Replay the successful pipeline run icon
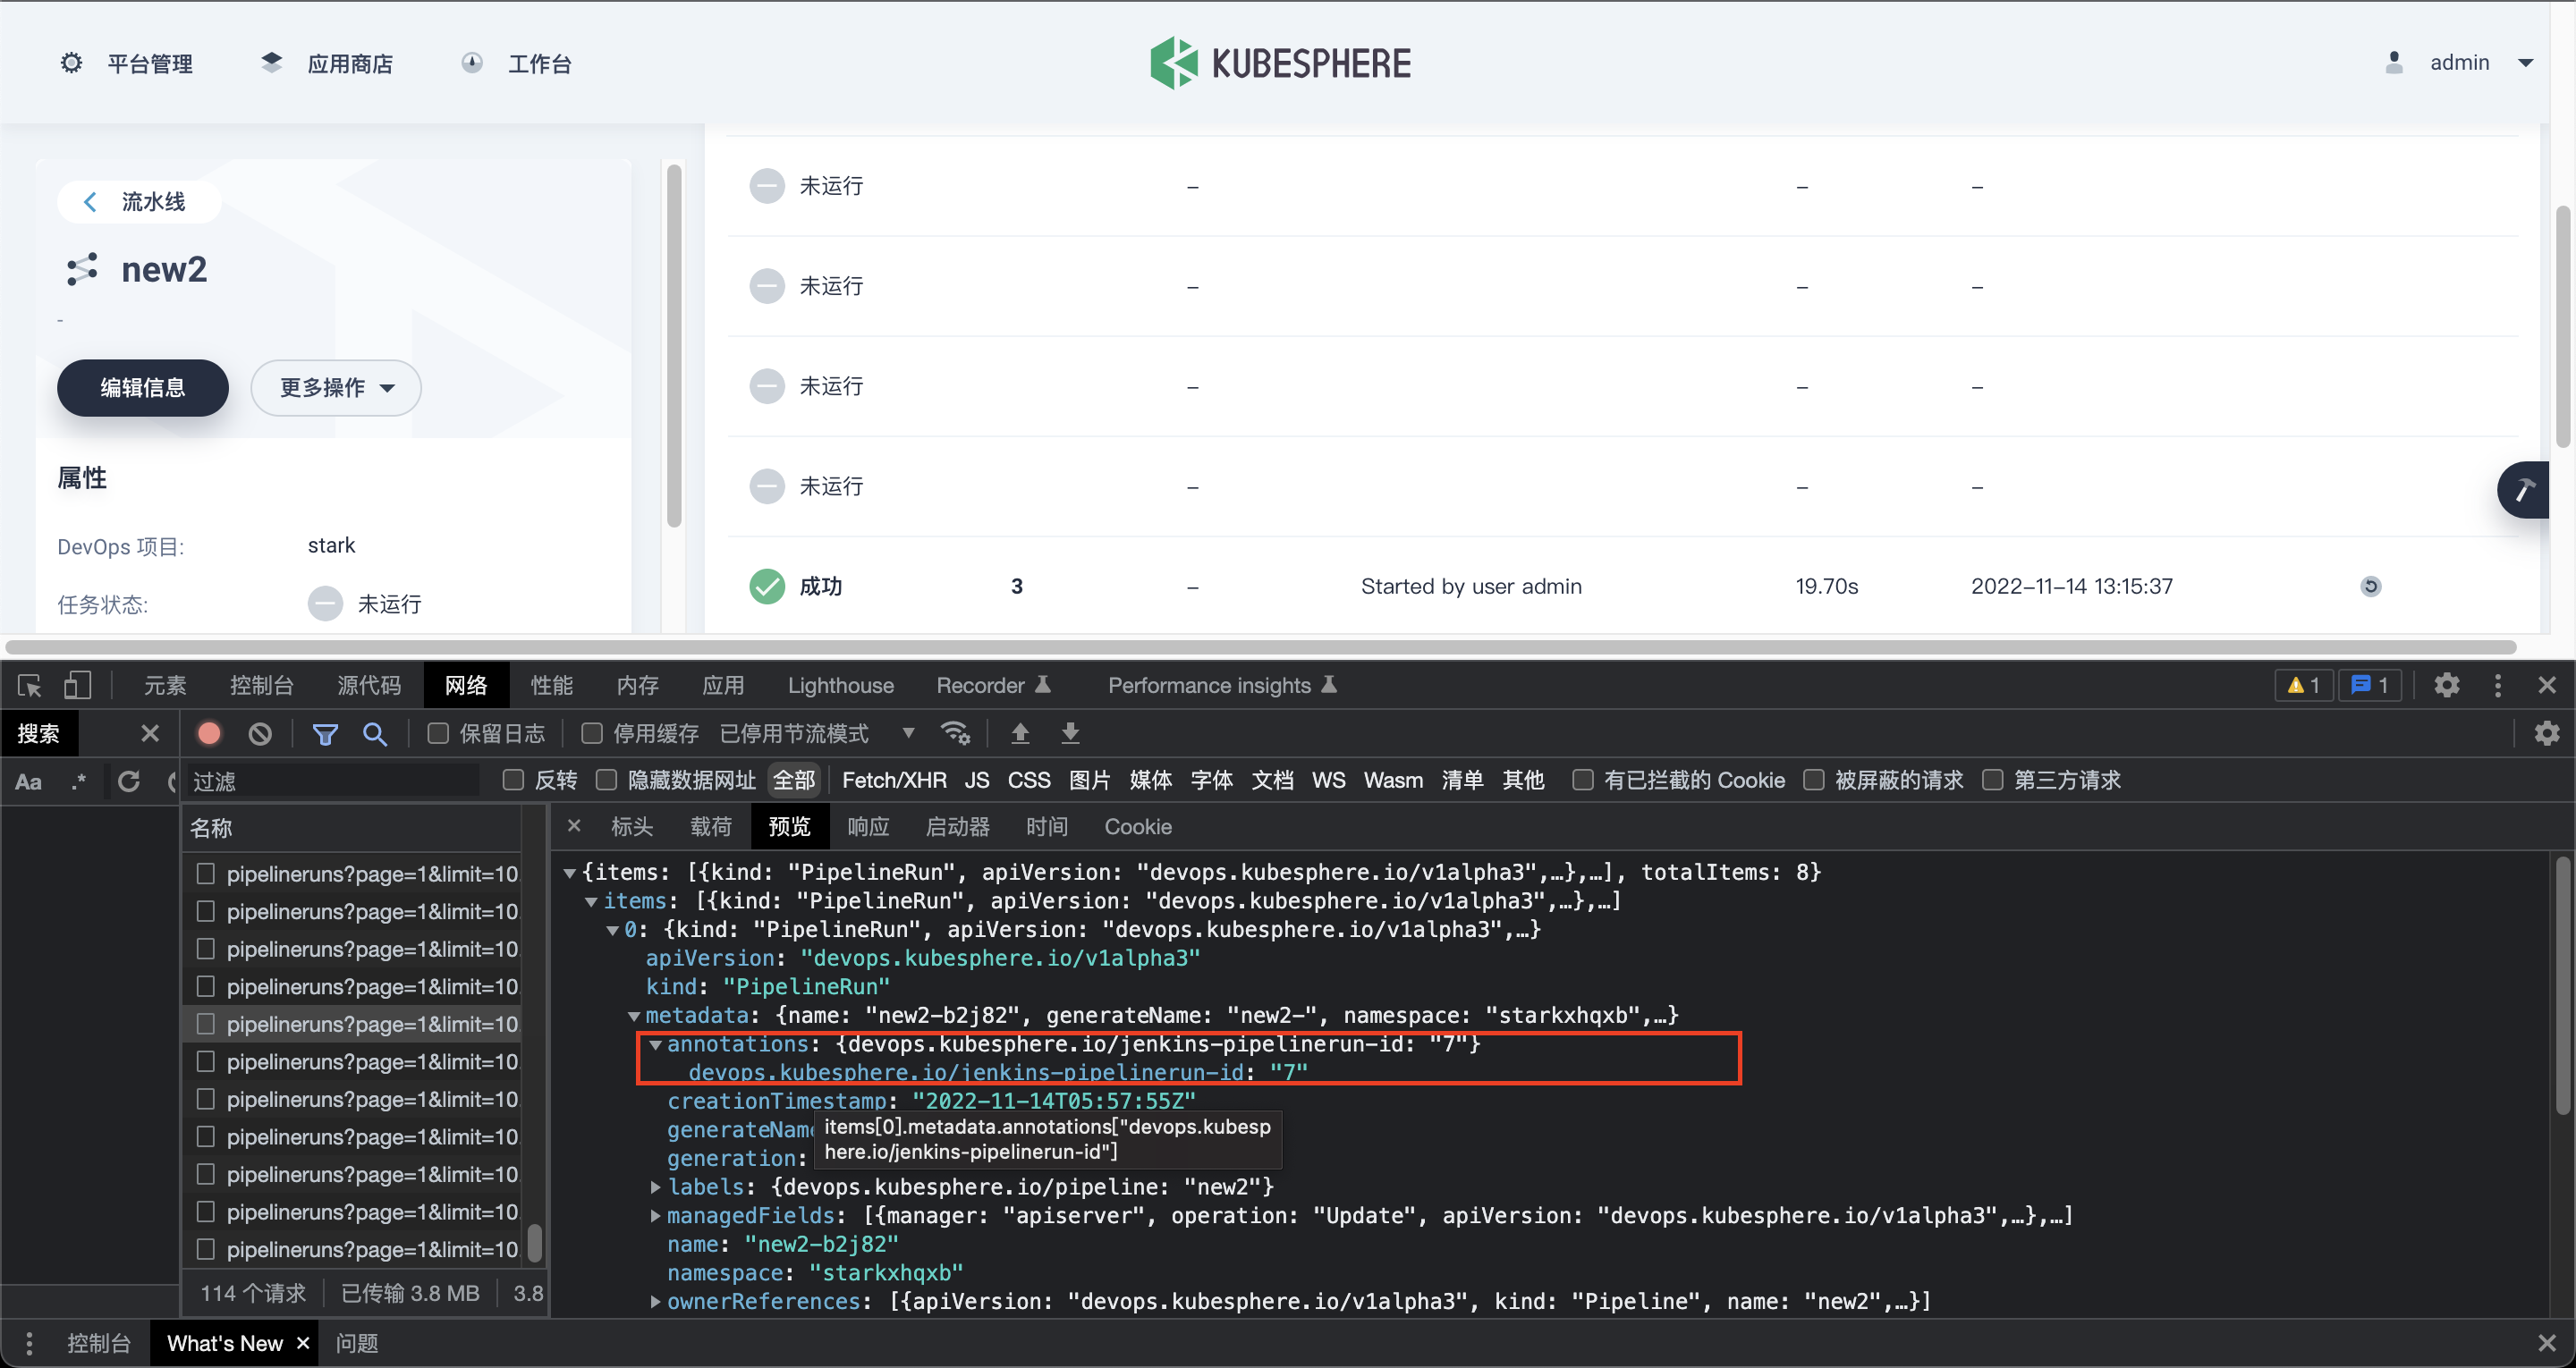Screen dimensions: 2576x1368 (2371, 586)
